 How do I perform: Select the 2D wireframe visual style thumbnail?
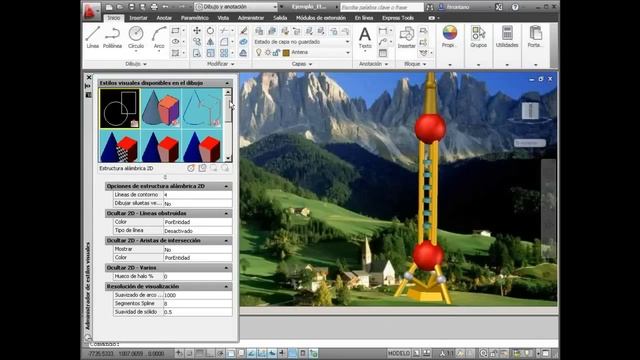click(120, 109)
